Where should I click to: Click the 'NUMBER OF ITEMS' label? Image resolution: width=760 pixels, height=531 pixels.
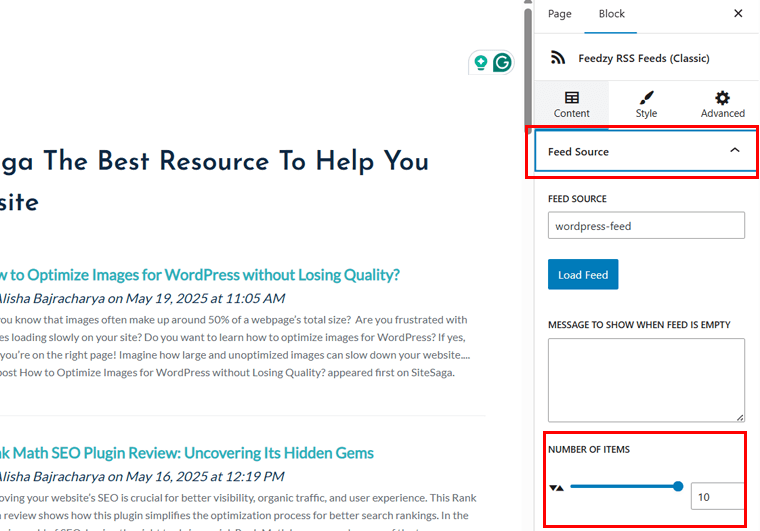[x=589, y=450]
